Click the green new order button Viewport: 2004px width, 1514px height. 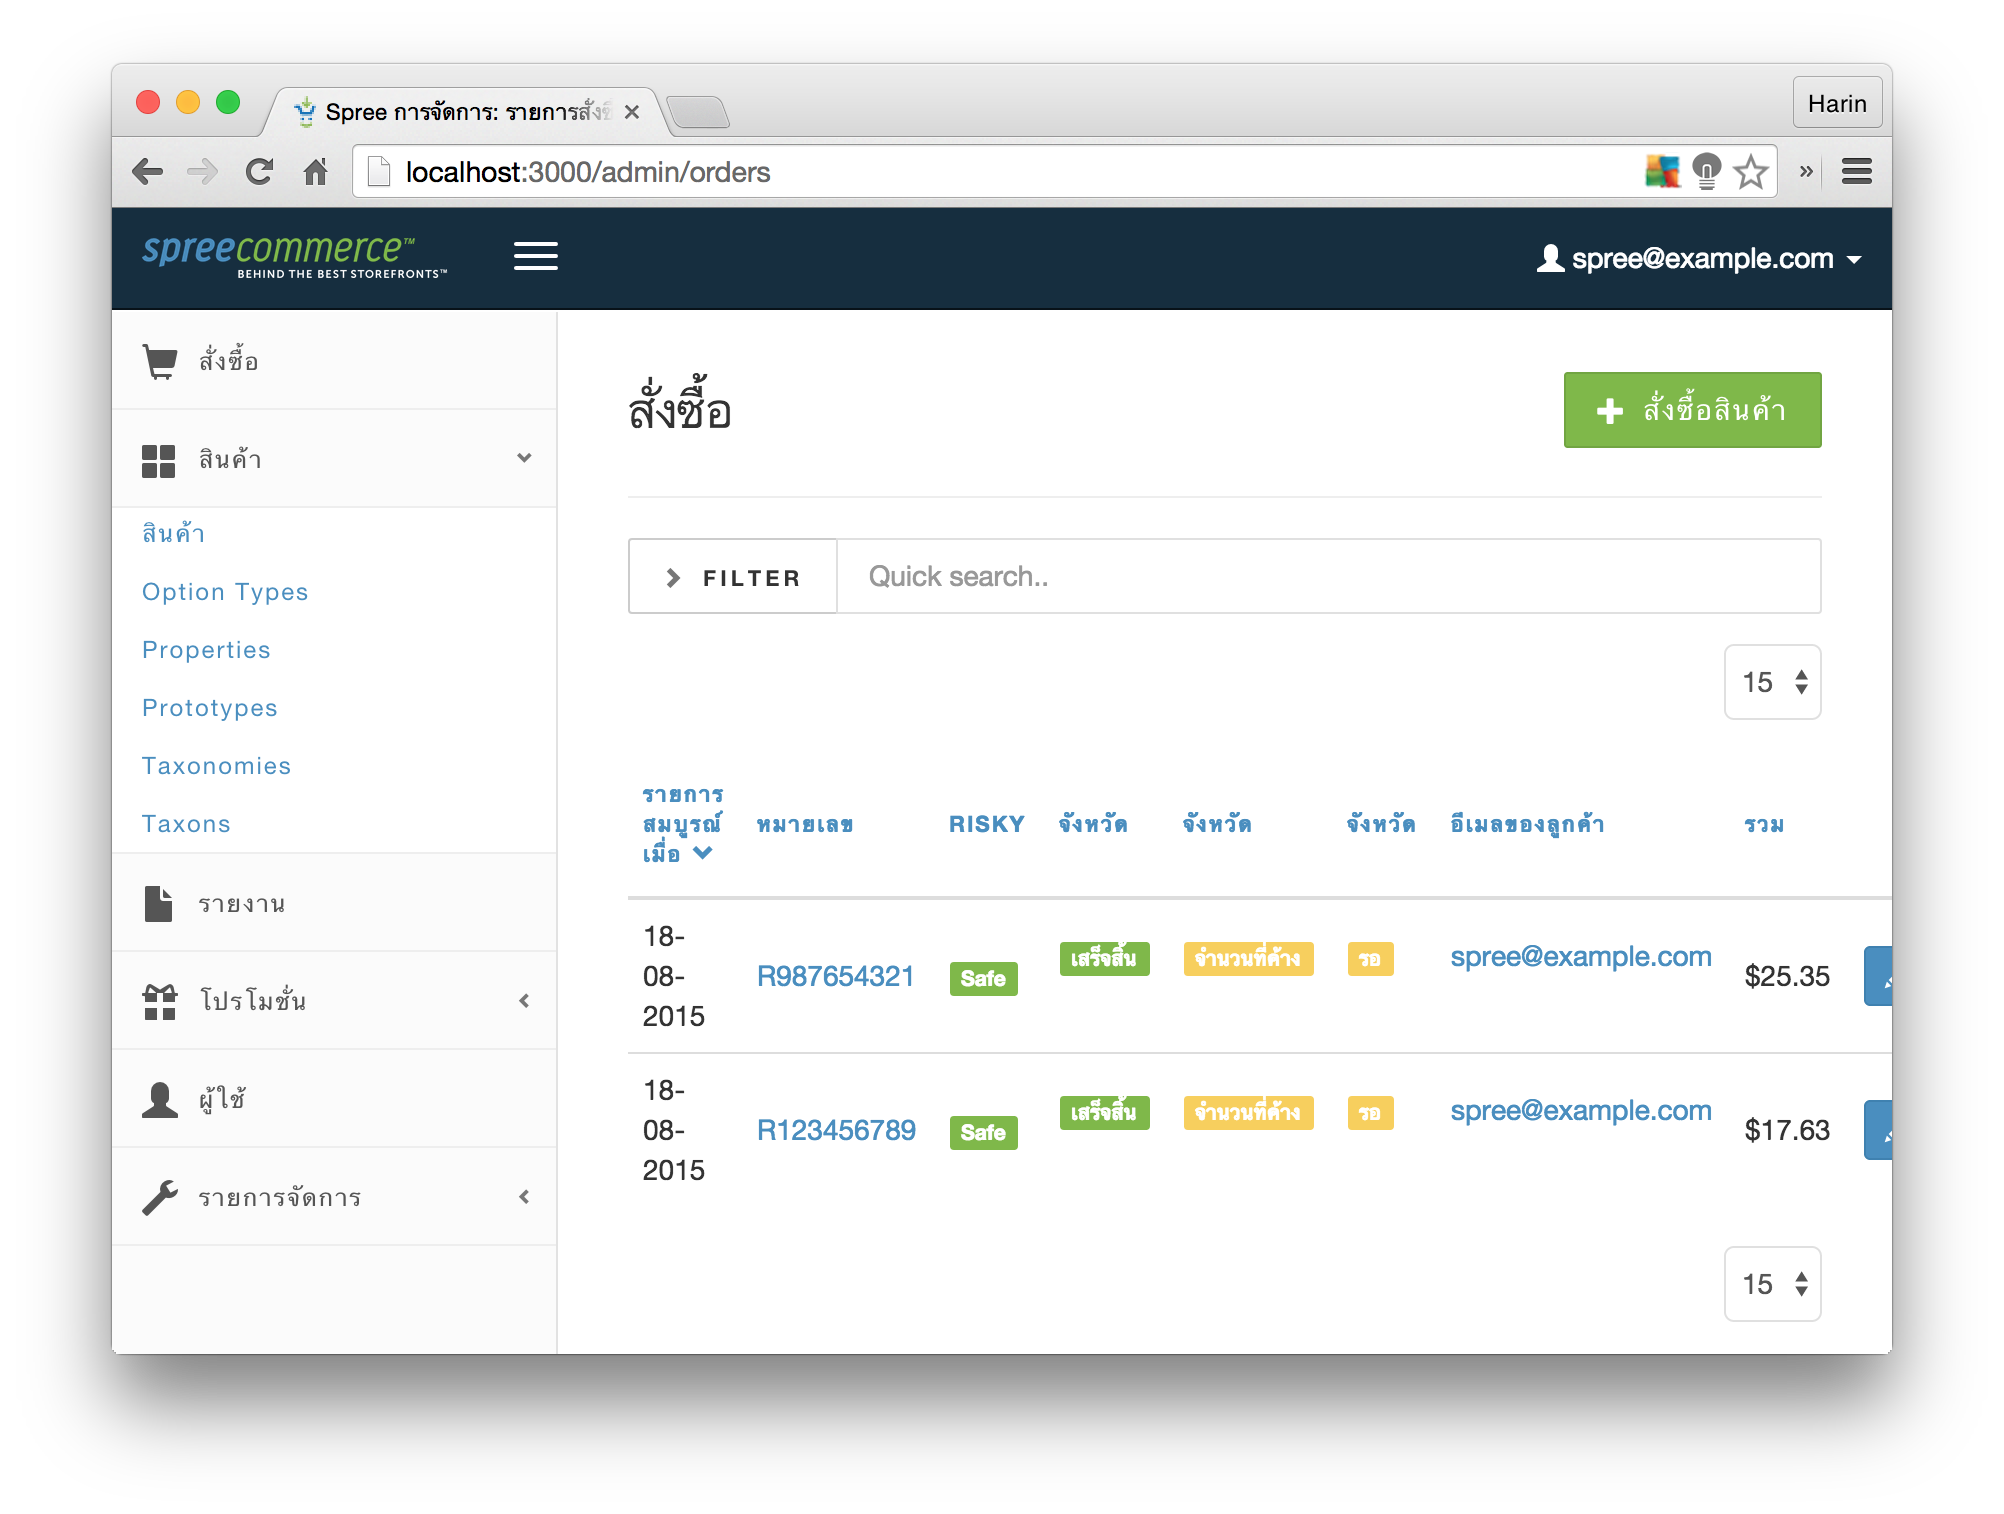(1692, 410)
